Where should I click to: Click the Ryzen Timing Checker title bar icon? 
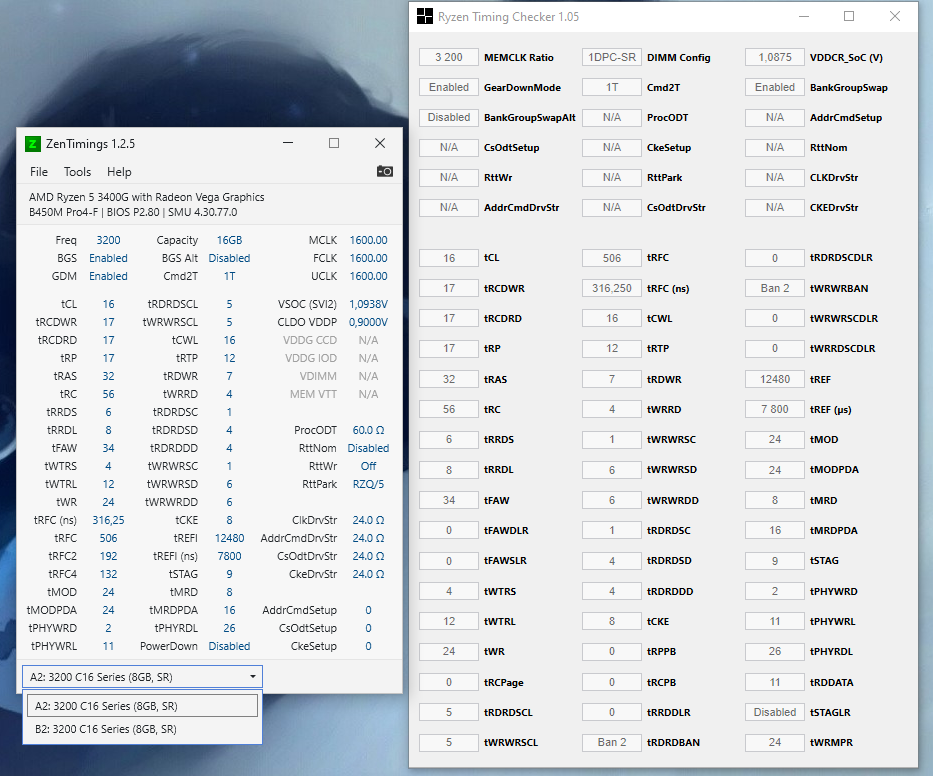(425, 16)
